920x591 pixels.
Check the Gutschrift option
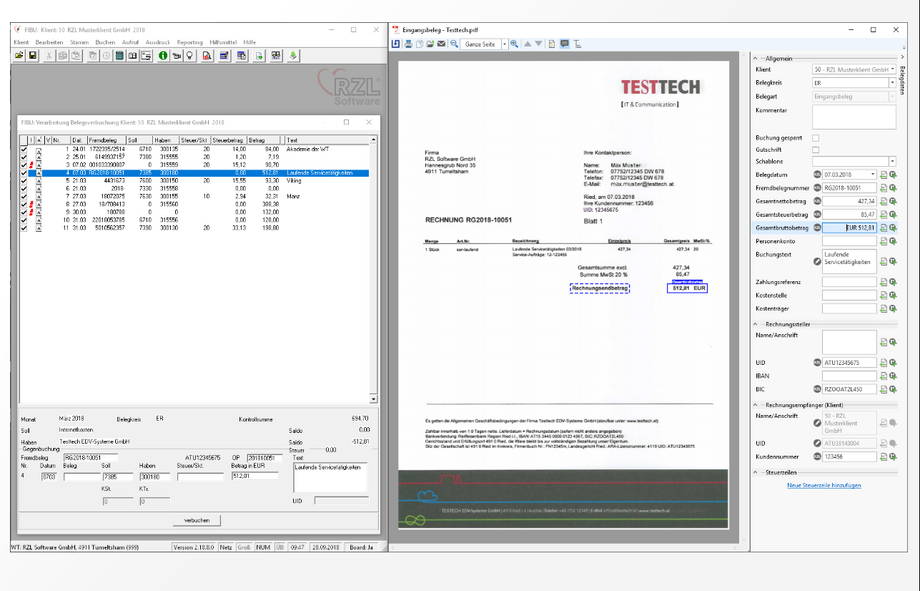click(x=816, y=149)
